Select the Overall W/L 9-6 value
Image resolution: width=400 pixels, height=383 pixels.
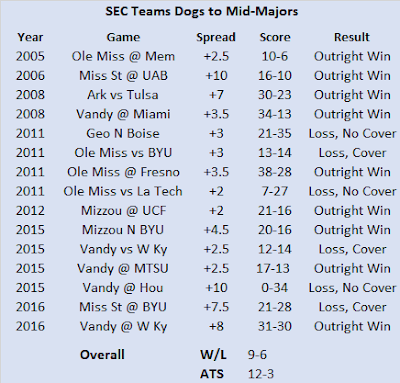(257, 355)
